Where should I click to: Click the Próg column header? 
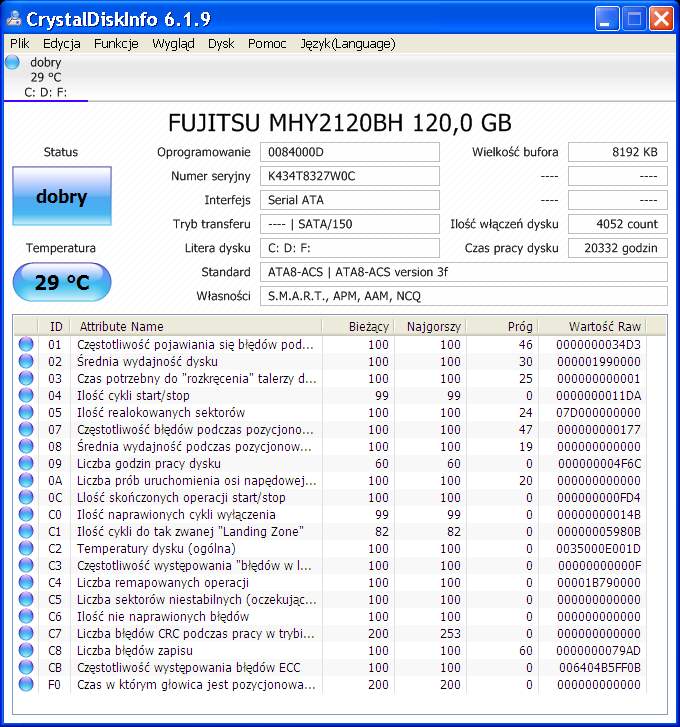tap(502, 326)
